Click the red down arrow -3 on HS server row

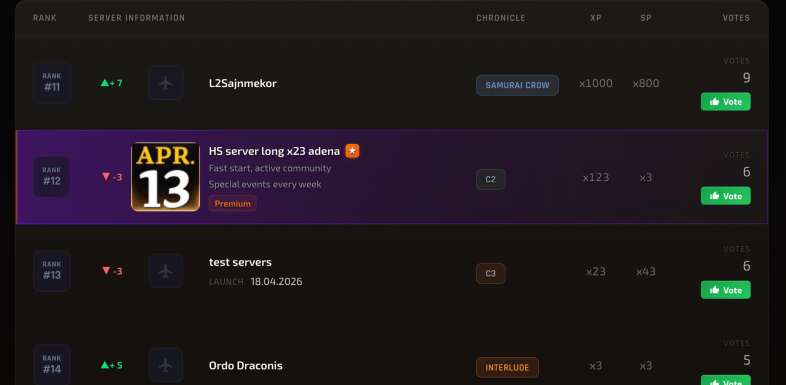112,177
